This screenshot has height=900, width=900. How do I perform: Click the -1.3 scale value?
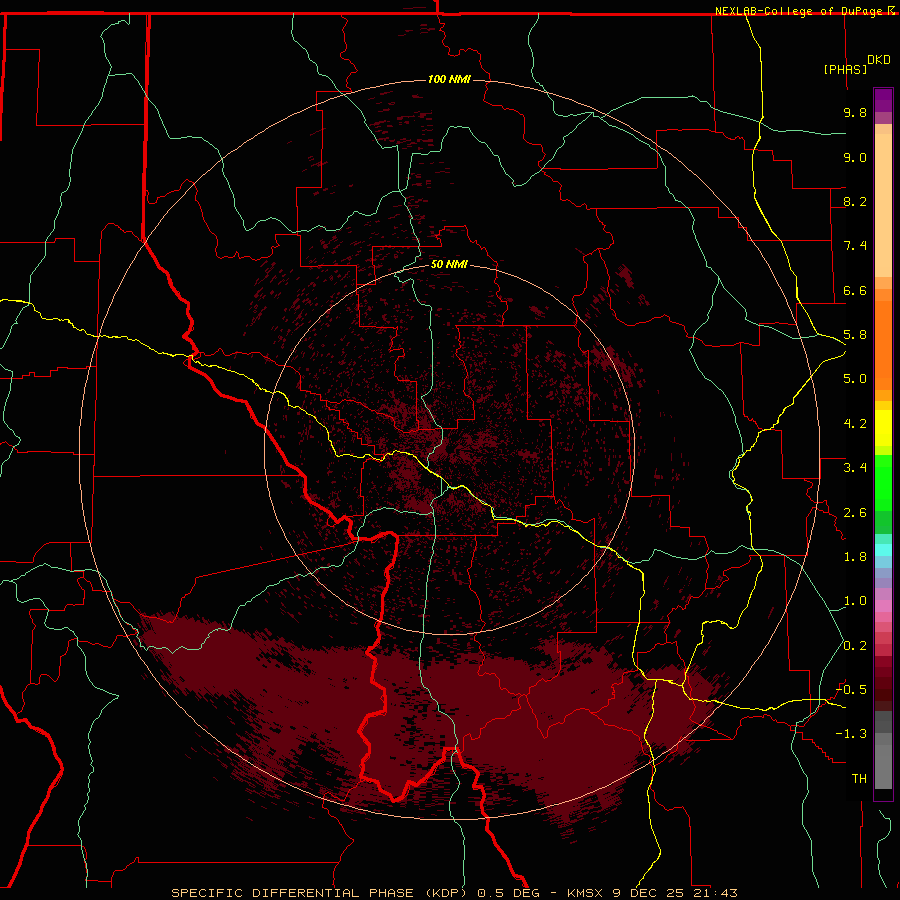coord(852,734)
